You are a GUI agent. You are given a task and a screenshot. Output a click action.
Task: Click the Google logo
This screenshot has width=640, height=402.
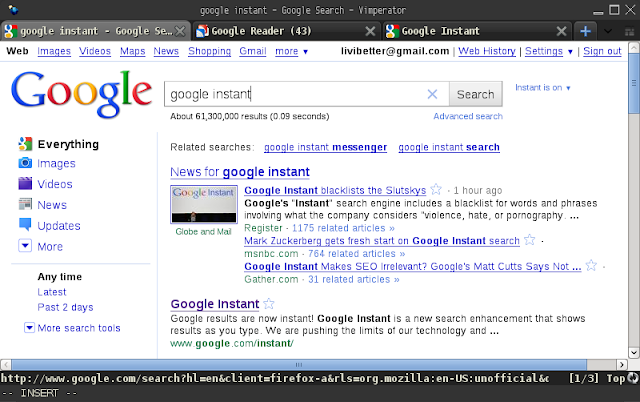(x=82, y=93)
